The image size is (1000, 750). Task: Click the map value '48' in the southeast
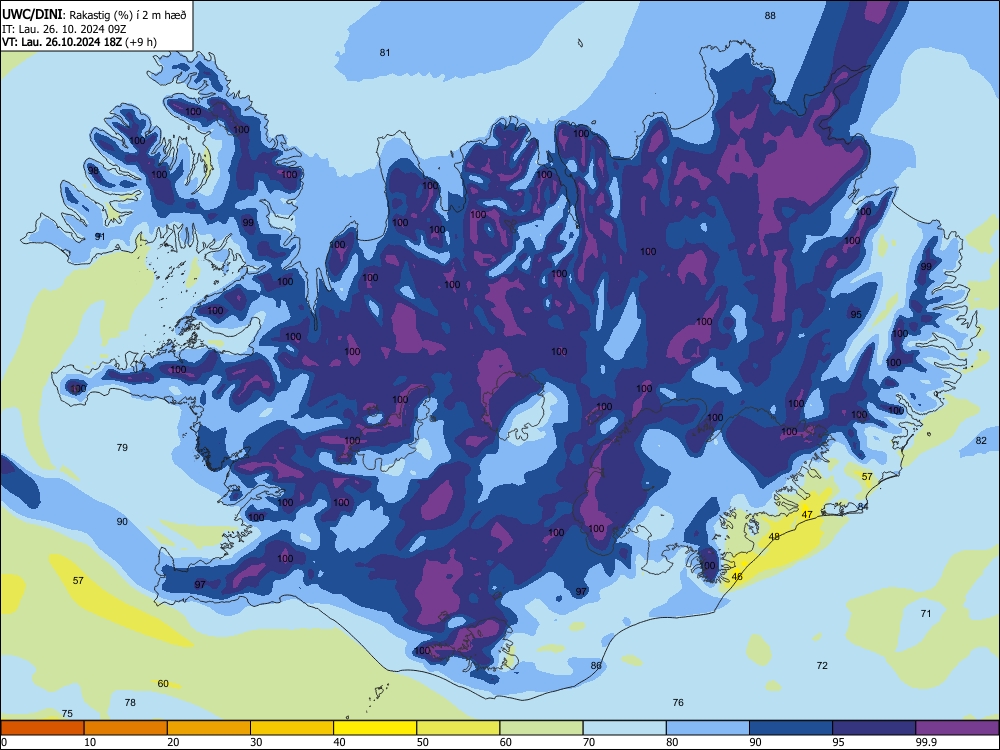pyautogui.click(x=774, y=536)
